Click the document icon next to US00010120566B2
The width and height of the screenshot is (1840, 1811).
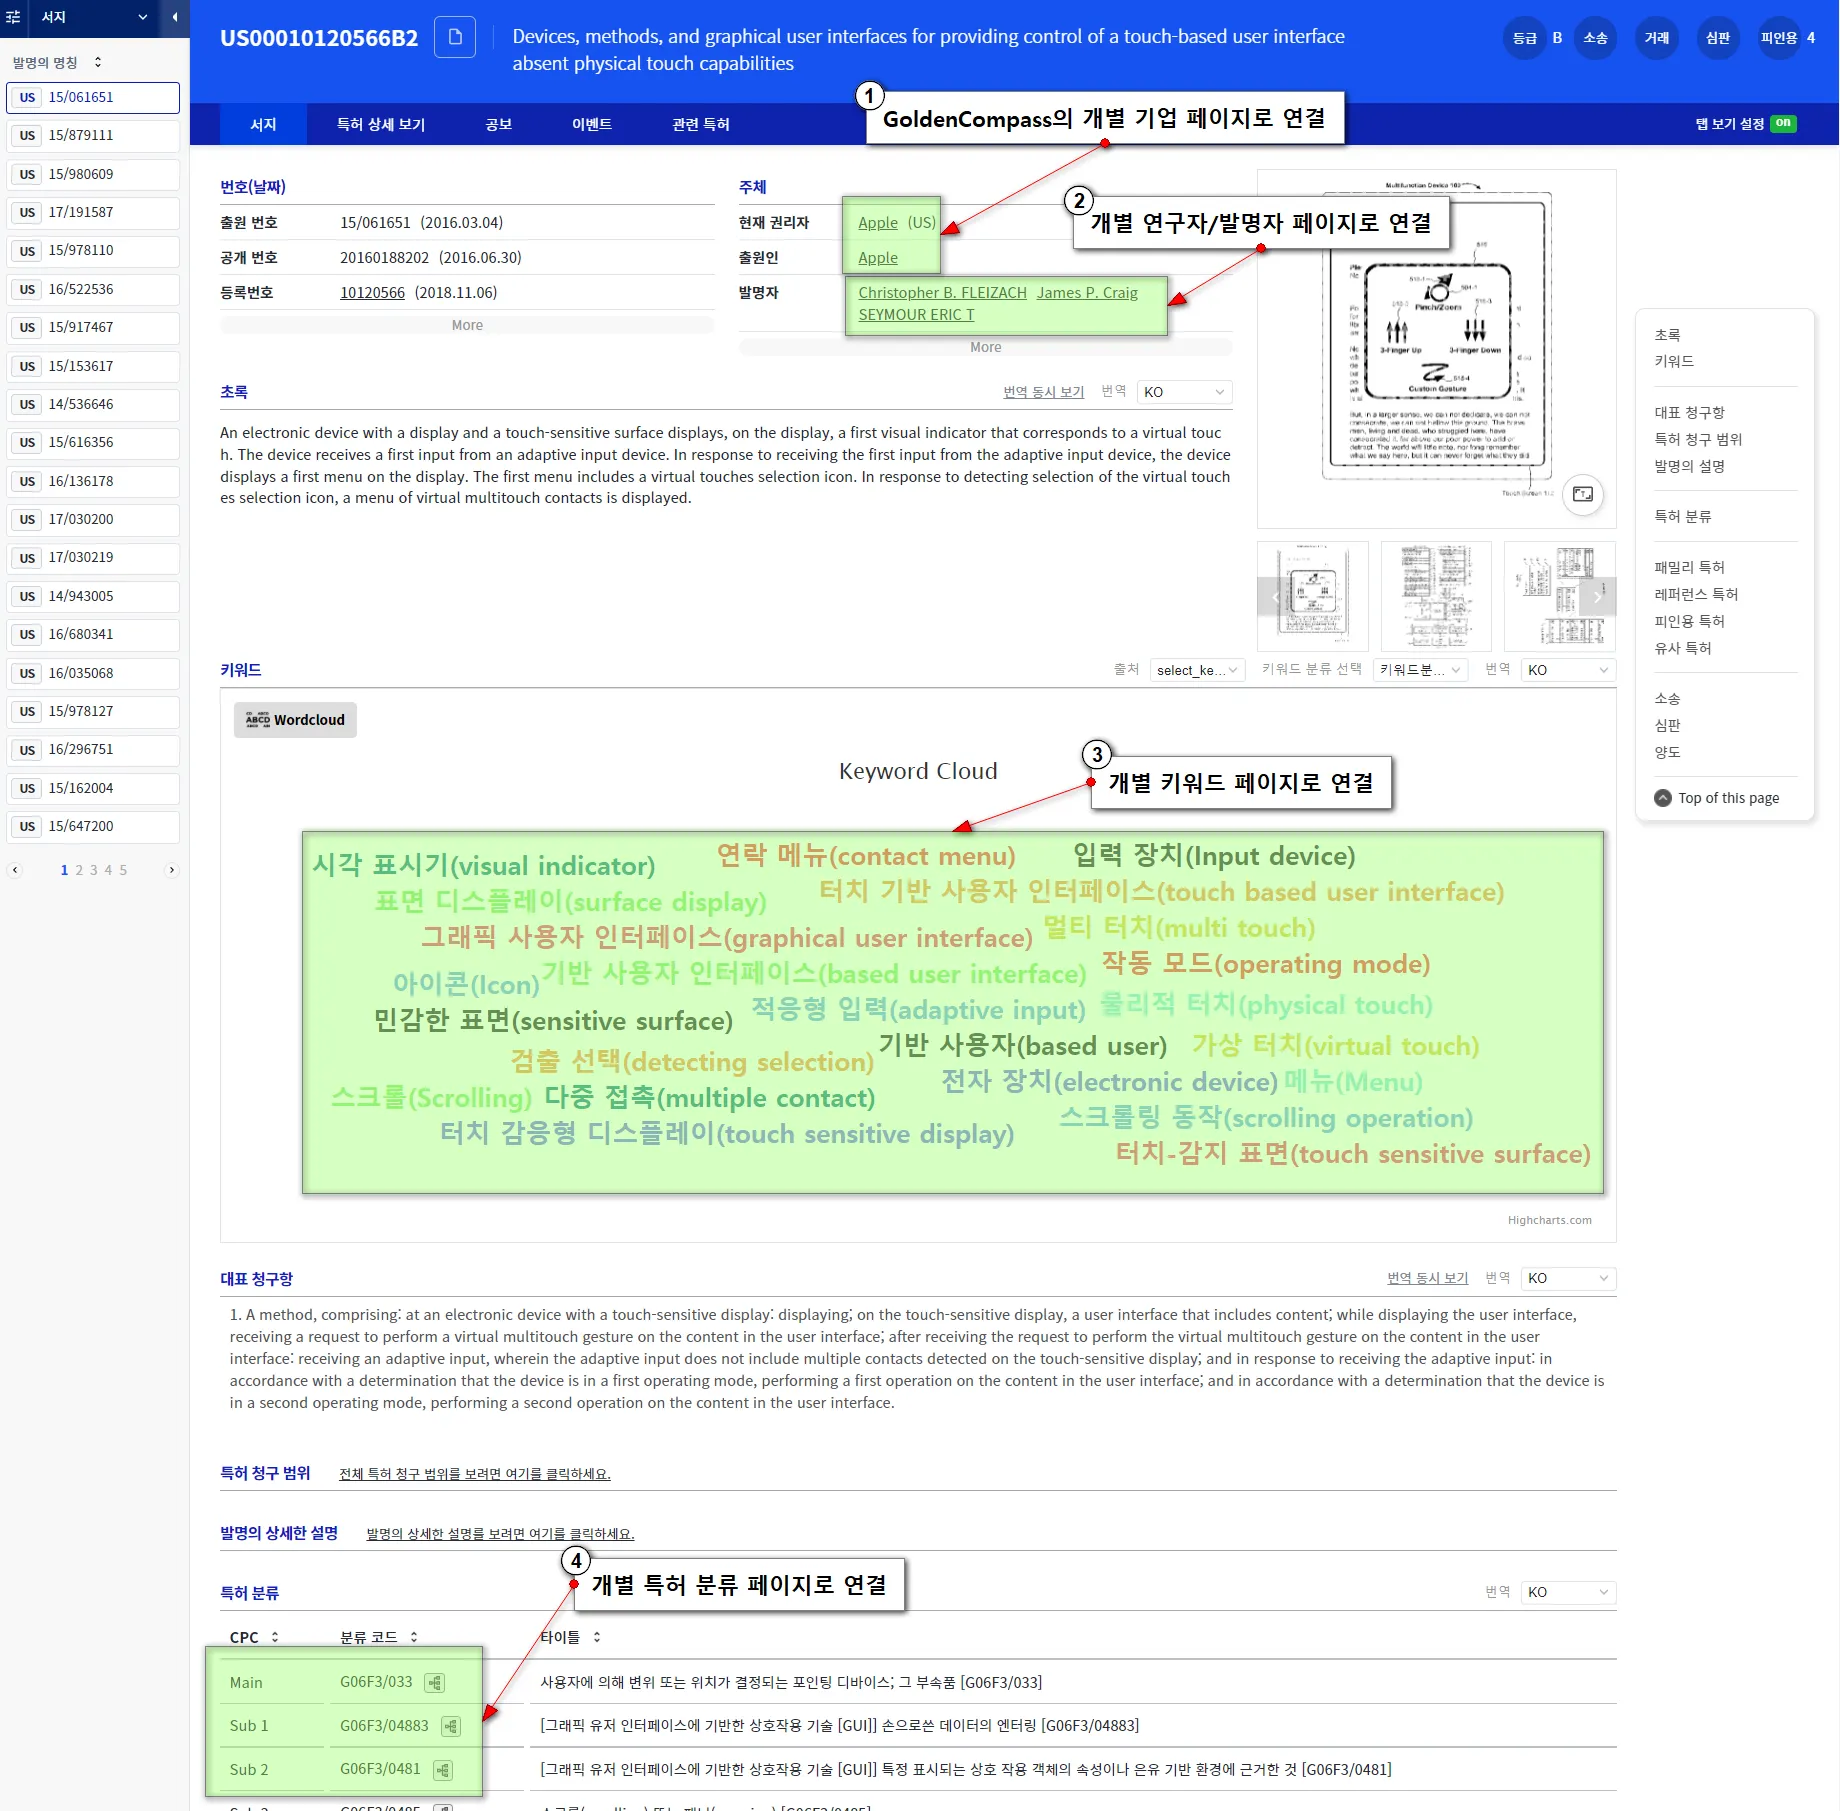tap(455, 37)
